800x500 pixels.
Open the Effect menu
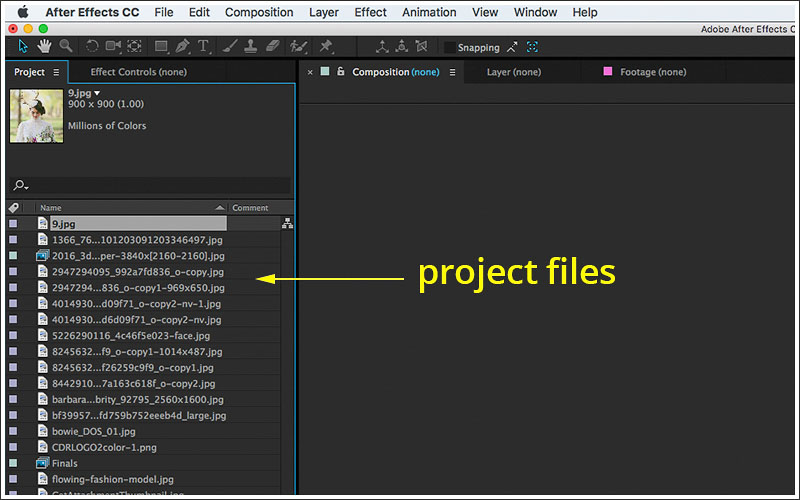[370, 12]
